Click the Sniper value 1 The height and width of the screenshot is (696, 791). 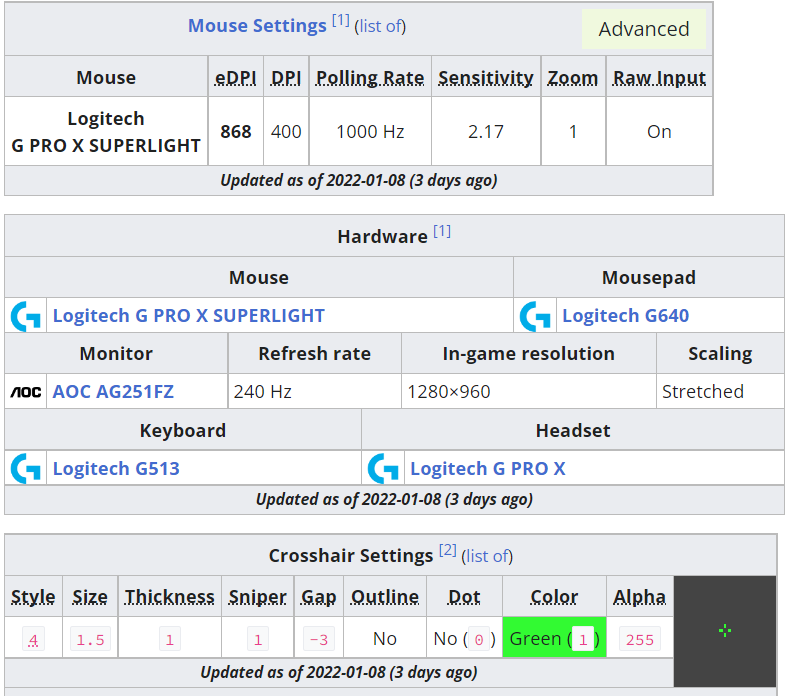click(258, 639)
